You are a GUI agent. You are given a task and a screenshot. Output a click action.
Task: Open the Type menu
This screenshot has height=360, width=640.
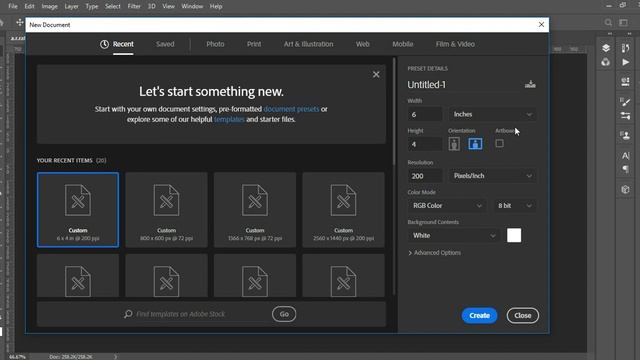coord(92,6)
